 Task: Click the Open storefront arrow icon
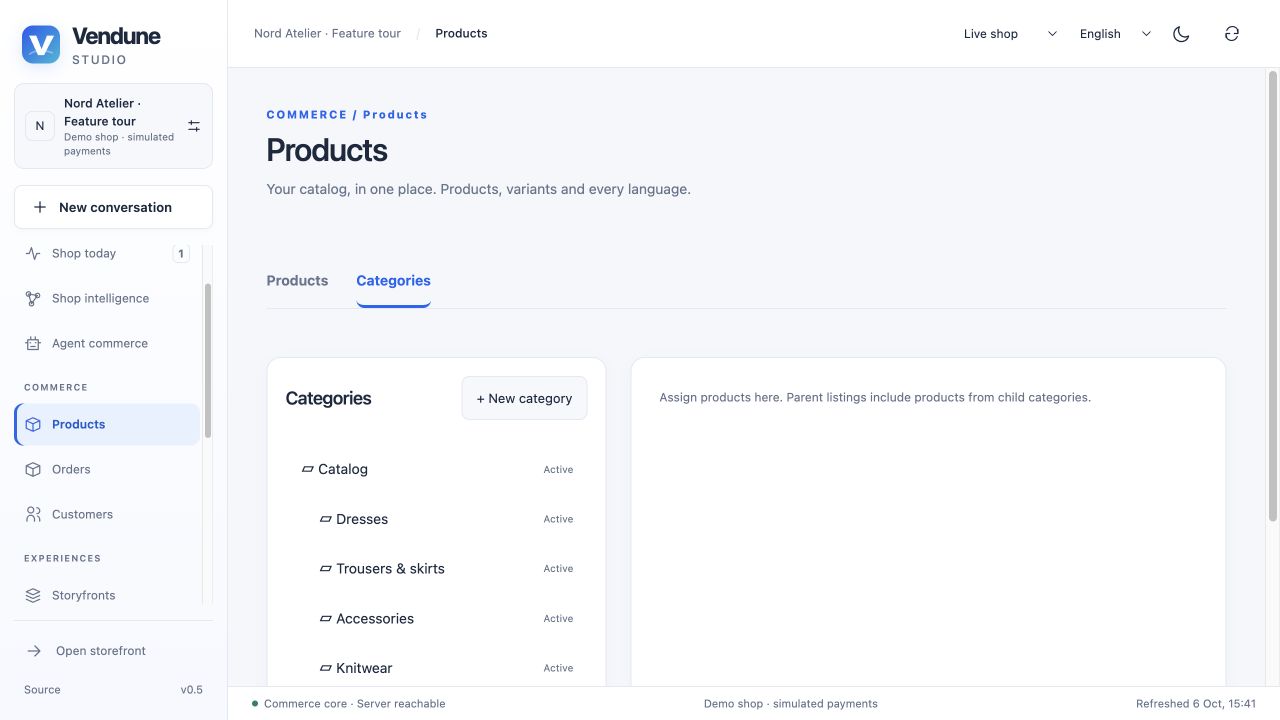[x=34, y=651]
